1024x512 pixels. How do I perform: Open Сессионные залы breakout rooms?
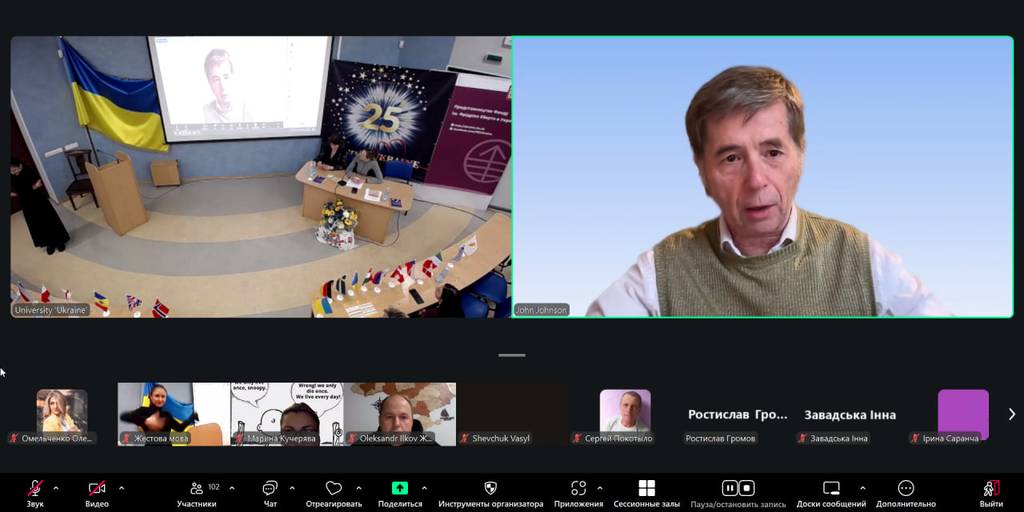(646, 488)
